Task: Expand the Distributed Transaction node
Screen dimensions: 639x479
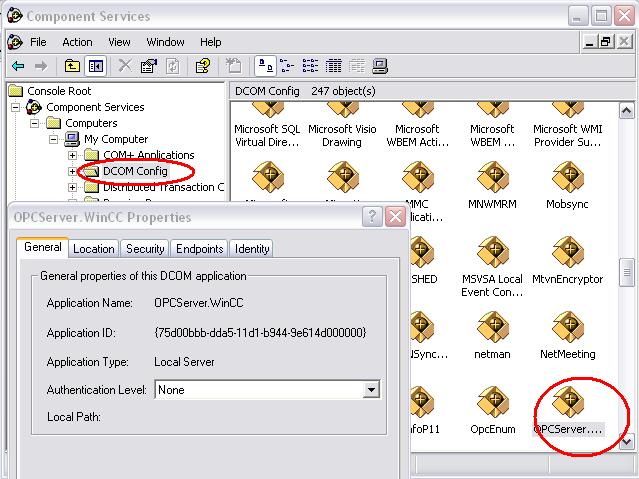Action: click(72, 187)
